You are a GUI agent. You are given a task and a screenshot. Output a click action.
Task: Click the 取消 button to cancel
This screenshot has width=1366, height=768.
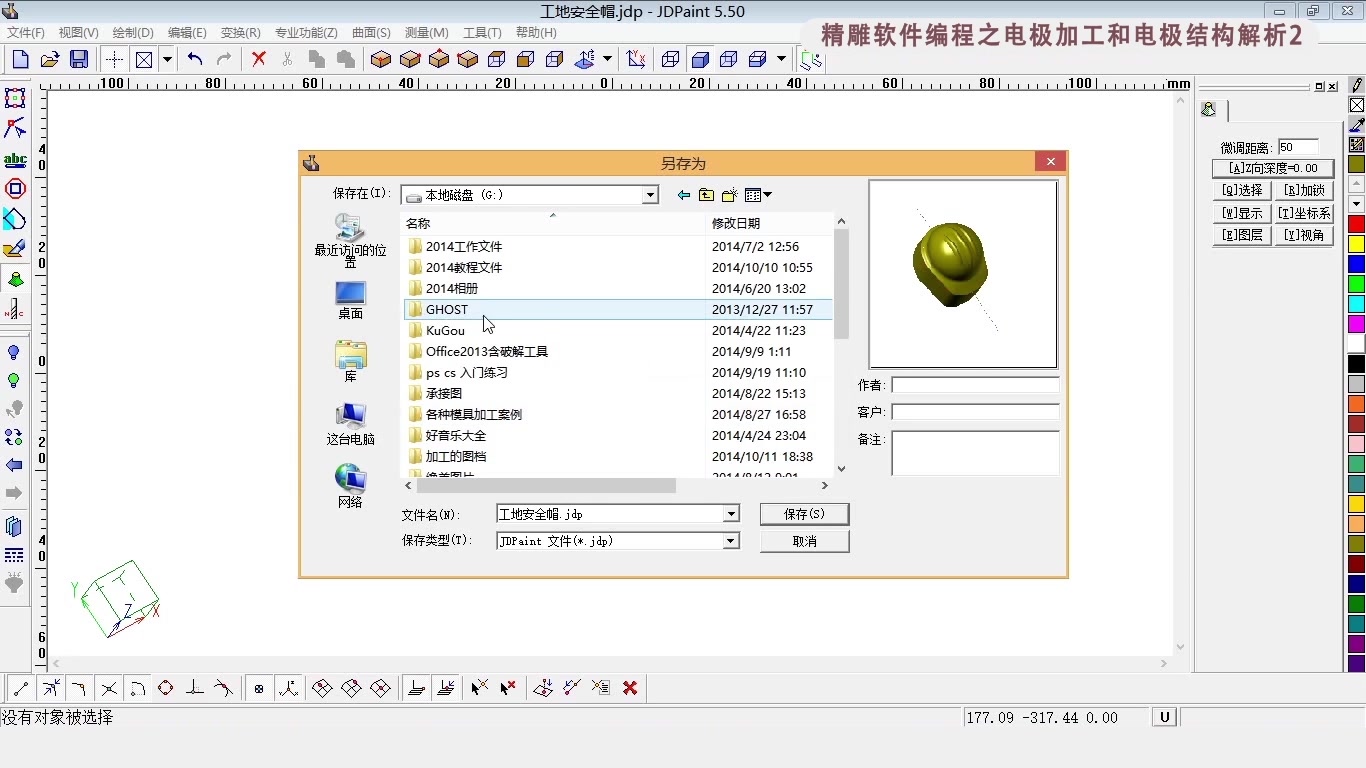click(804, 540)
